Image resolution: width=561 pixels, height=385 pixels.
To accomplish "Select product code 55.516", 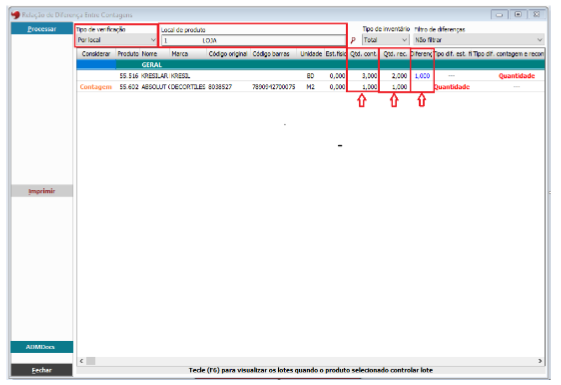I will click(129, 76).
